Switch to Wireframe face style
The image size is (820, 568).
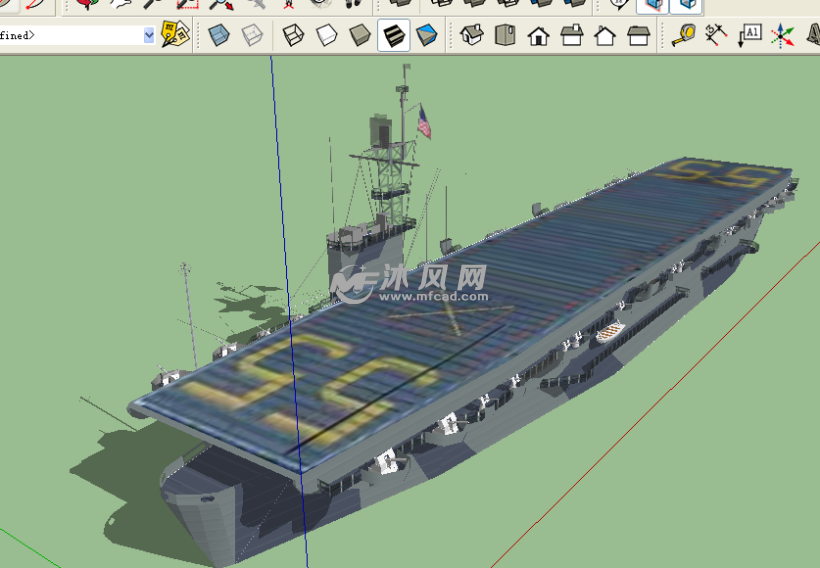click(x=293, y=36)
